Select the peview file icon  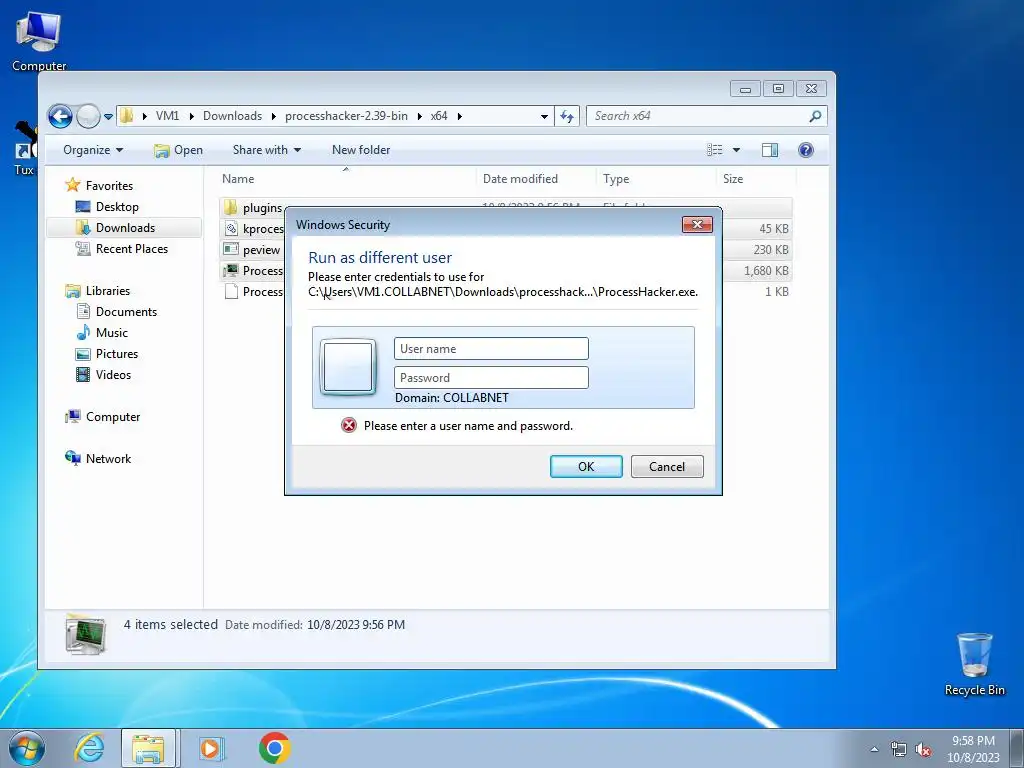231,249
